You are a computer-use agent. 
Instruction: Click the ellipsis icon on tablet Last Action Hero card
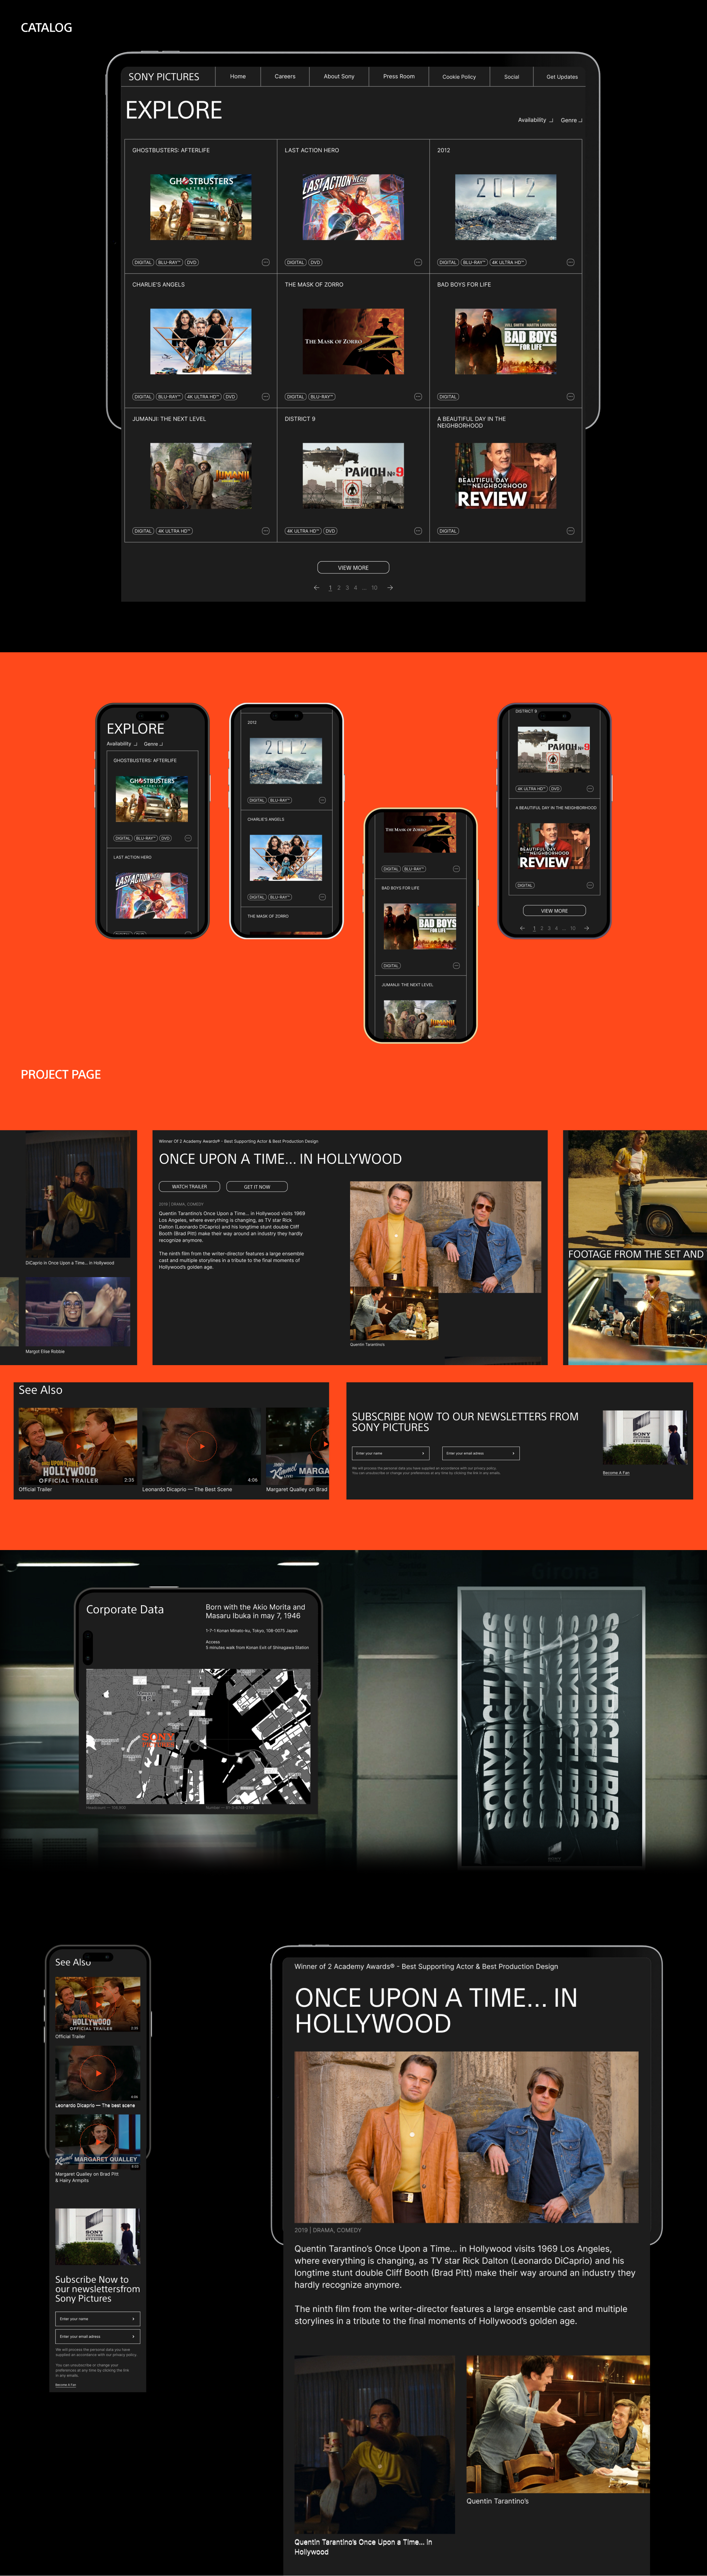418,262
